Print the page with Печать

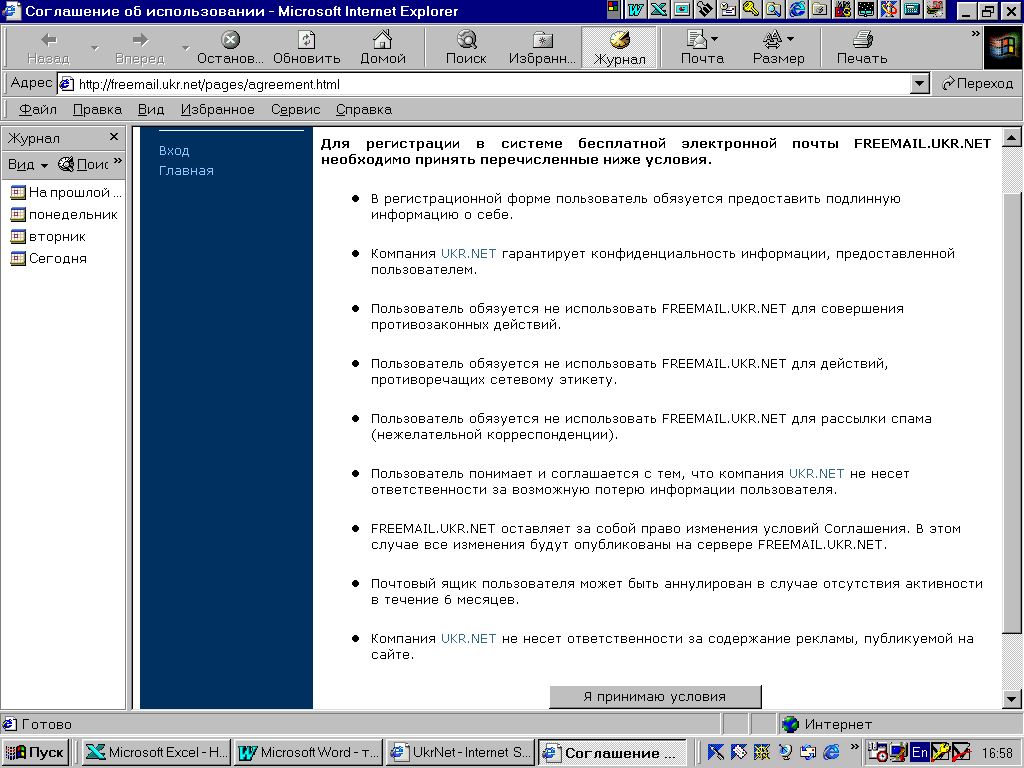(862, 48)
